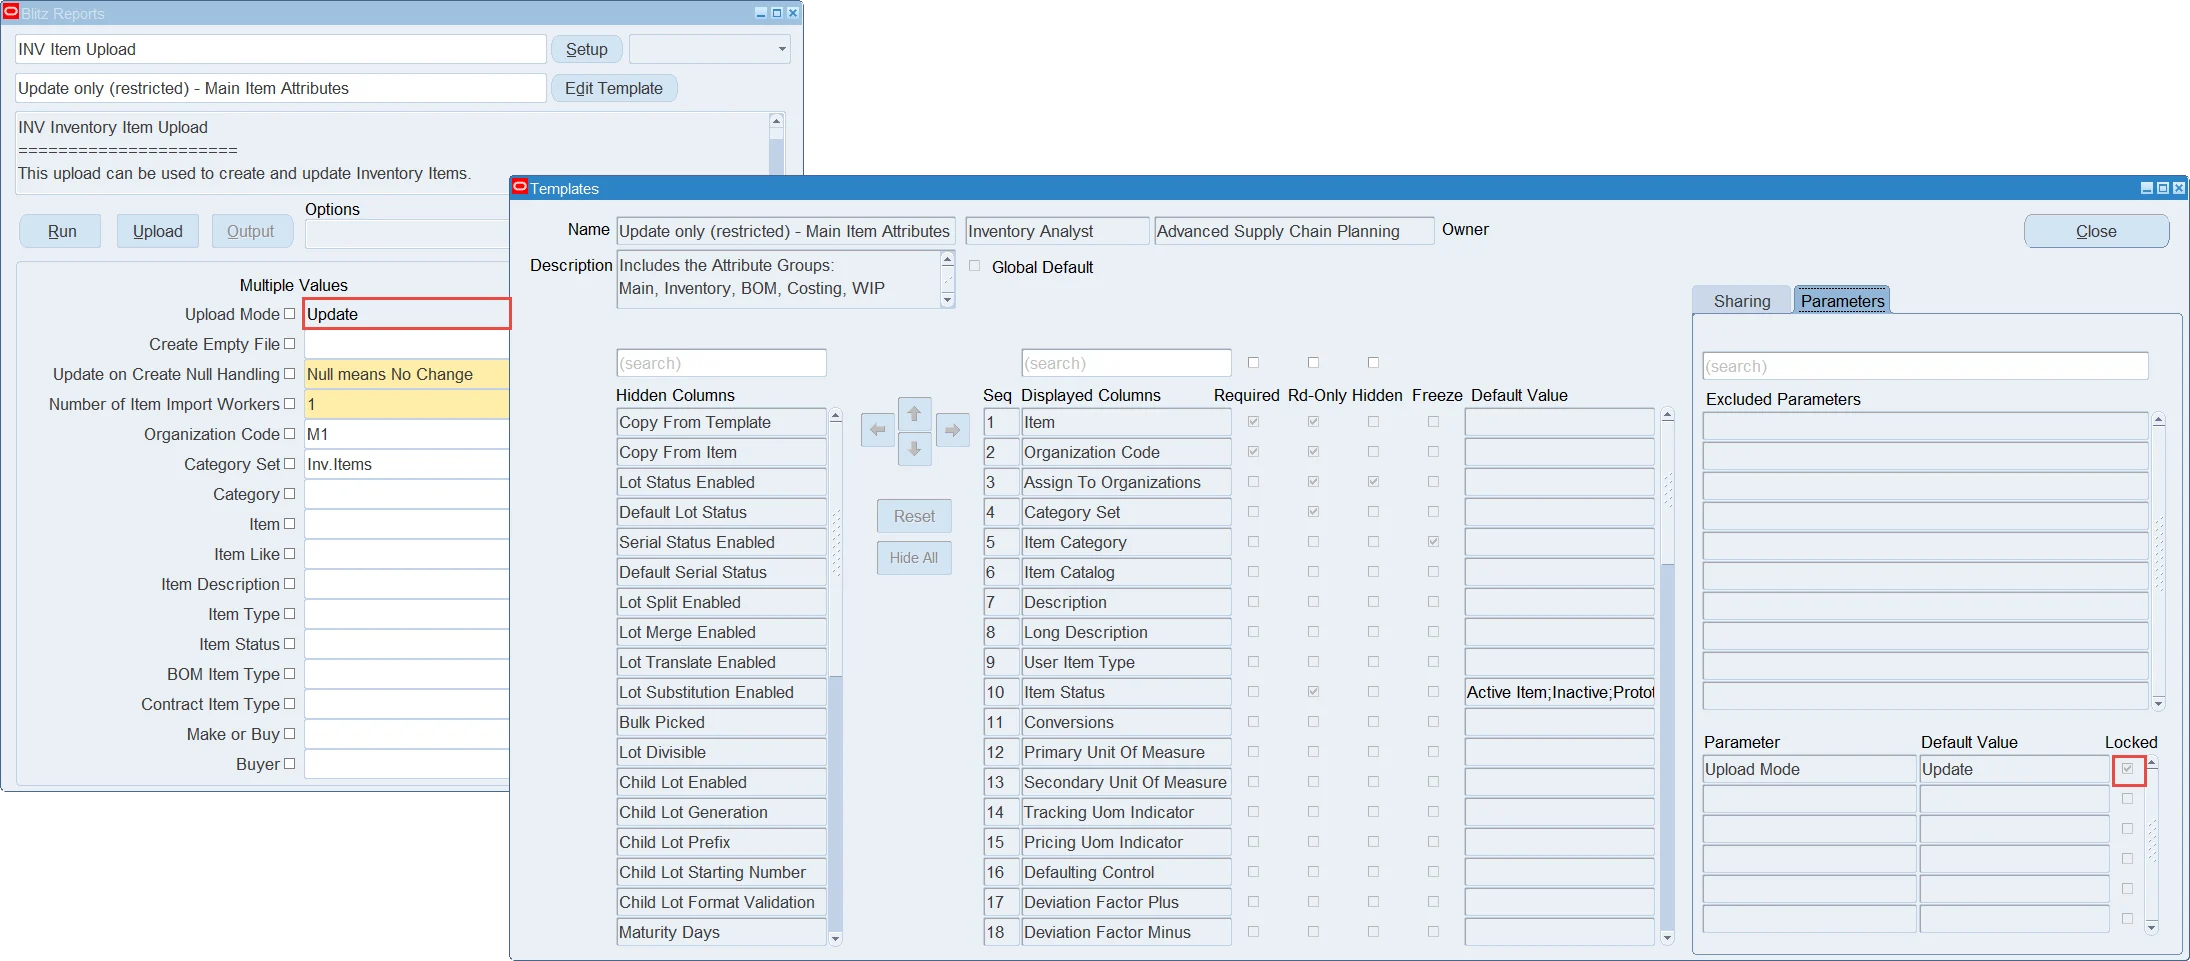This screenshot has width=2190, height=961.
Task: Click the Oracle icon in the Blitz Reports title bar
Action: [11, 12]
